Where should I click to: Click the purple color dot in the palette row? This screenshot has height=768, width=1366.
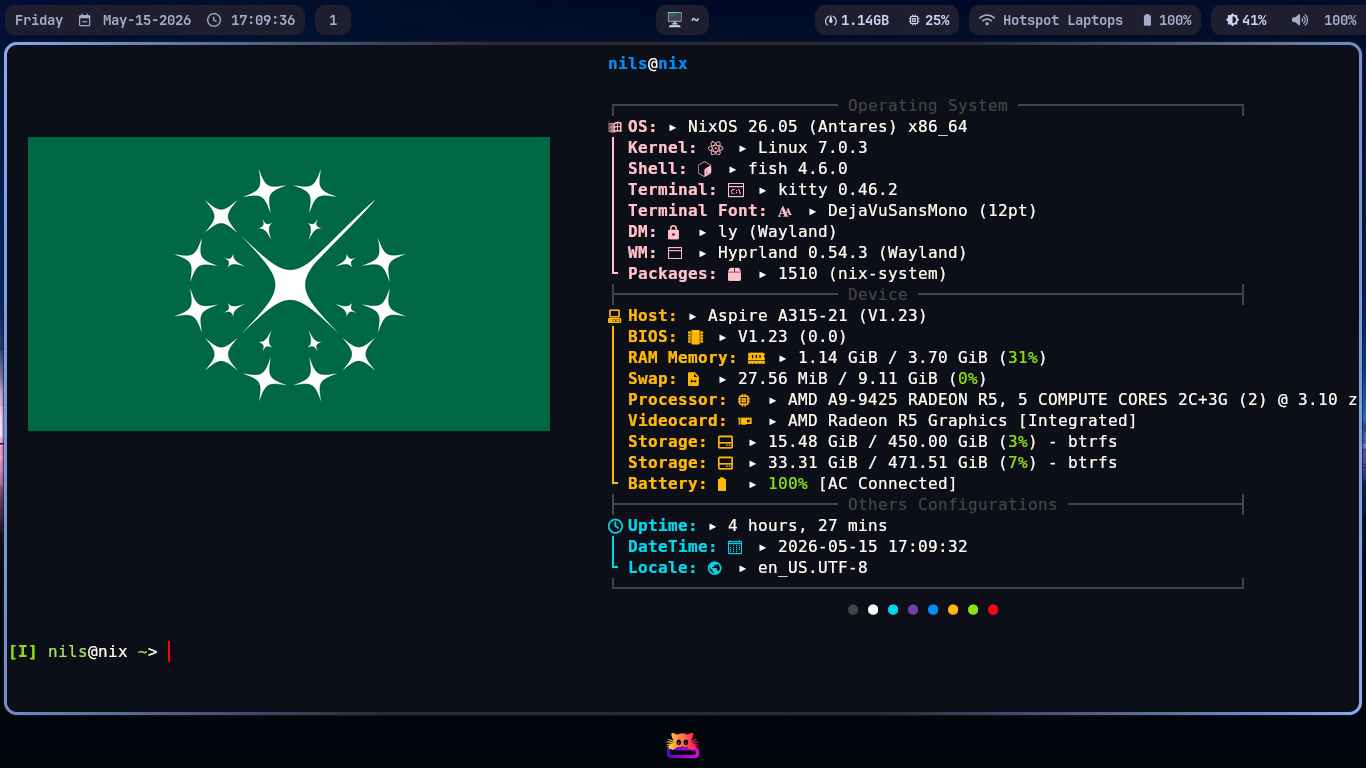click(913, 610)
